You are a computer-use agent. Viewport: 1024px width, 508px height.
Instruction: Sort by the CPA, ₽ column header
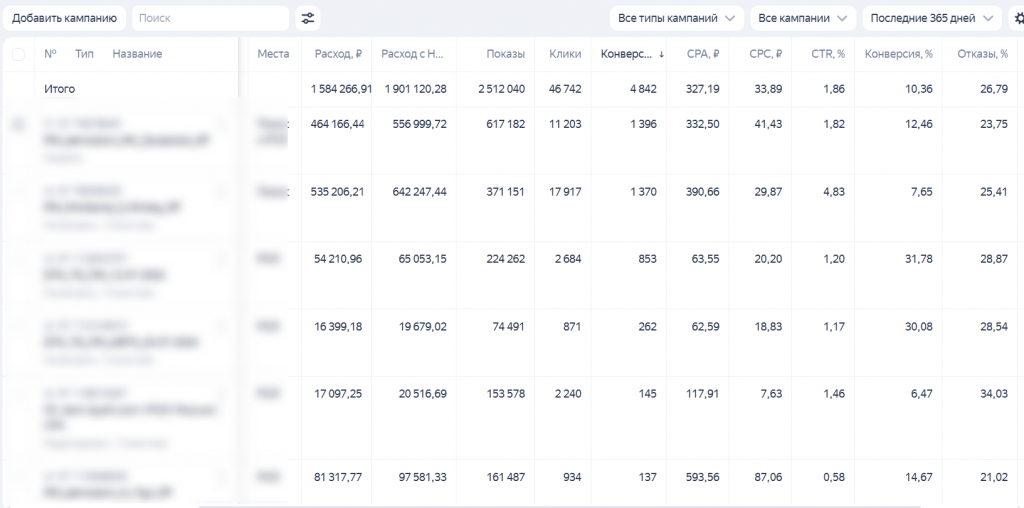pos(703,54)
